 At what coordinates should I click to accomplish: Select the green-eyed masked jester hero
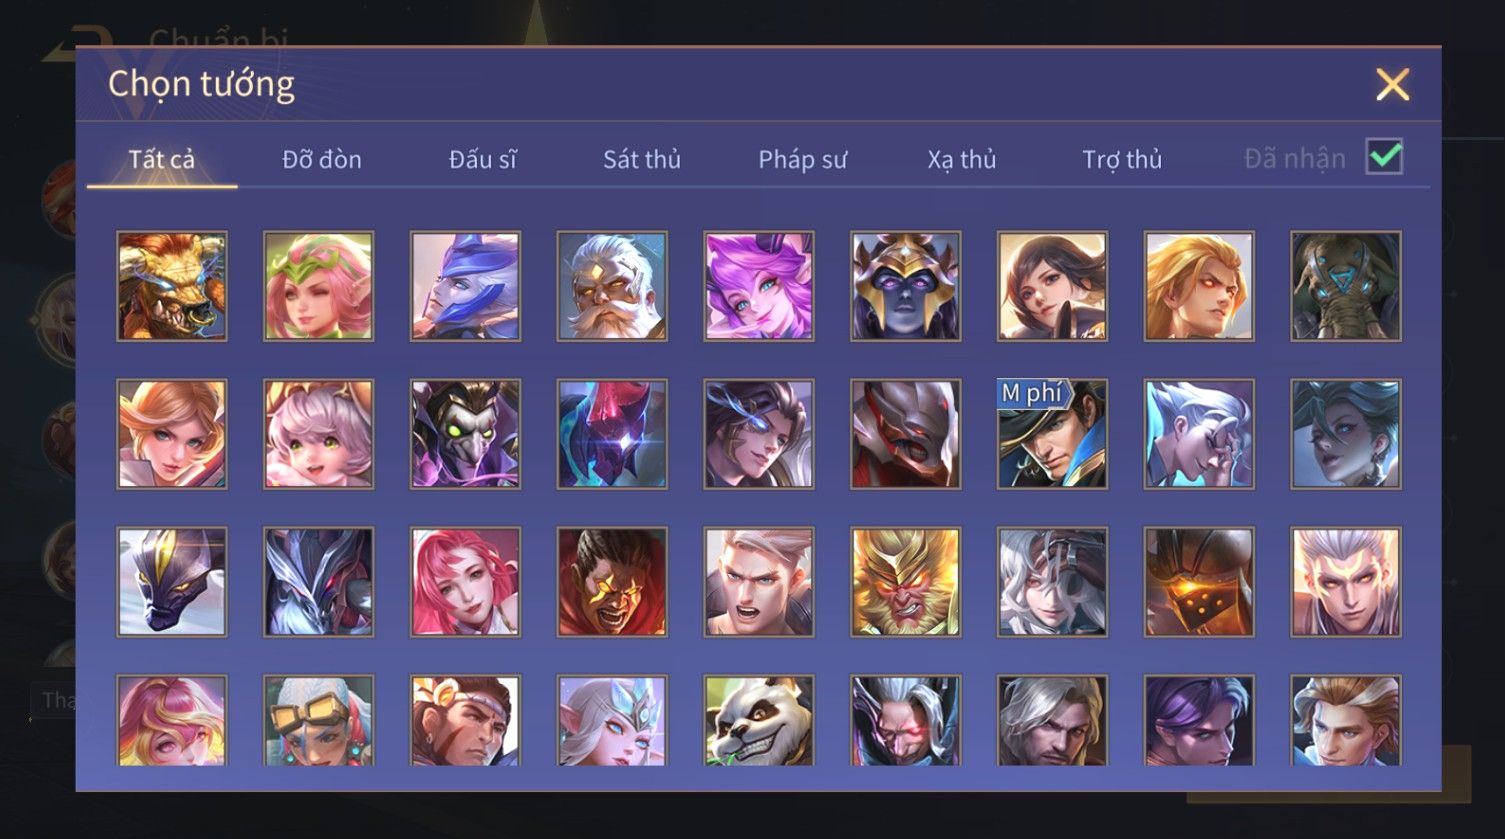click(x=465, y=434)
